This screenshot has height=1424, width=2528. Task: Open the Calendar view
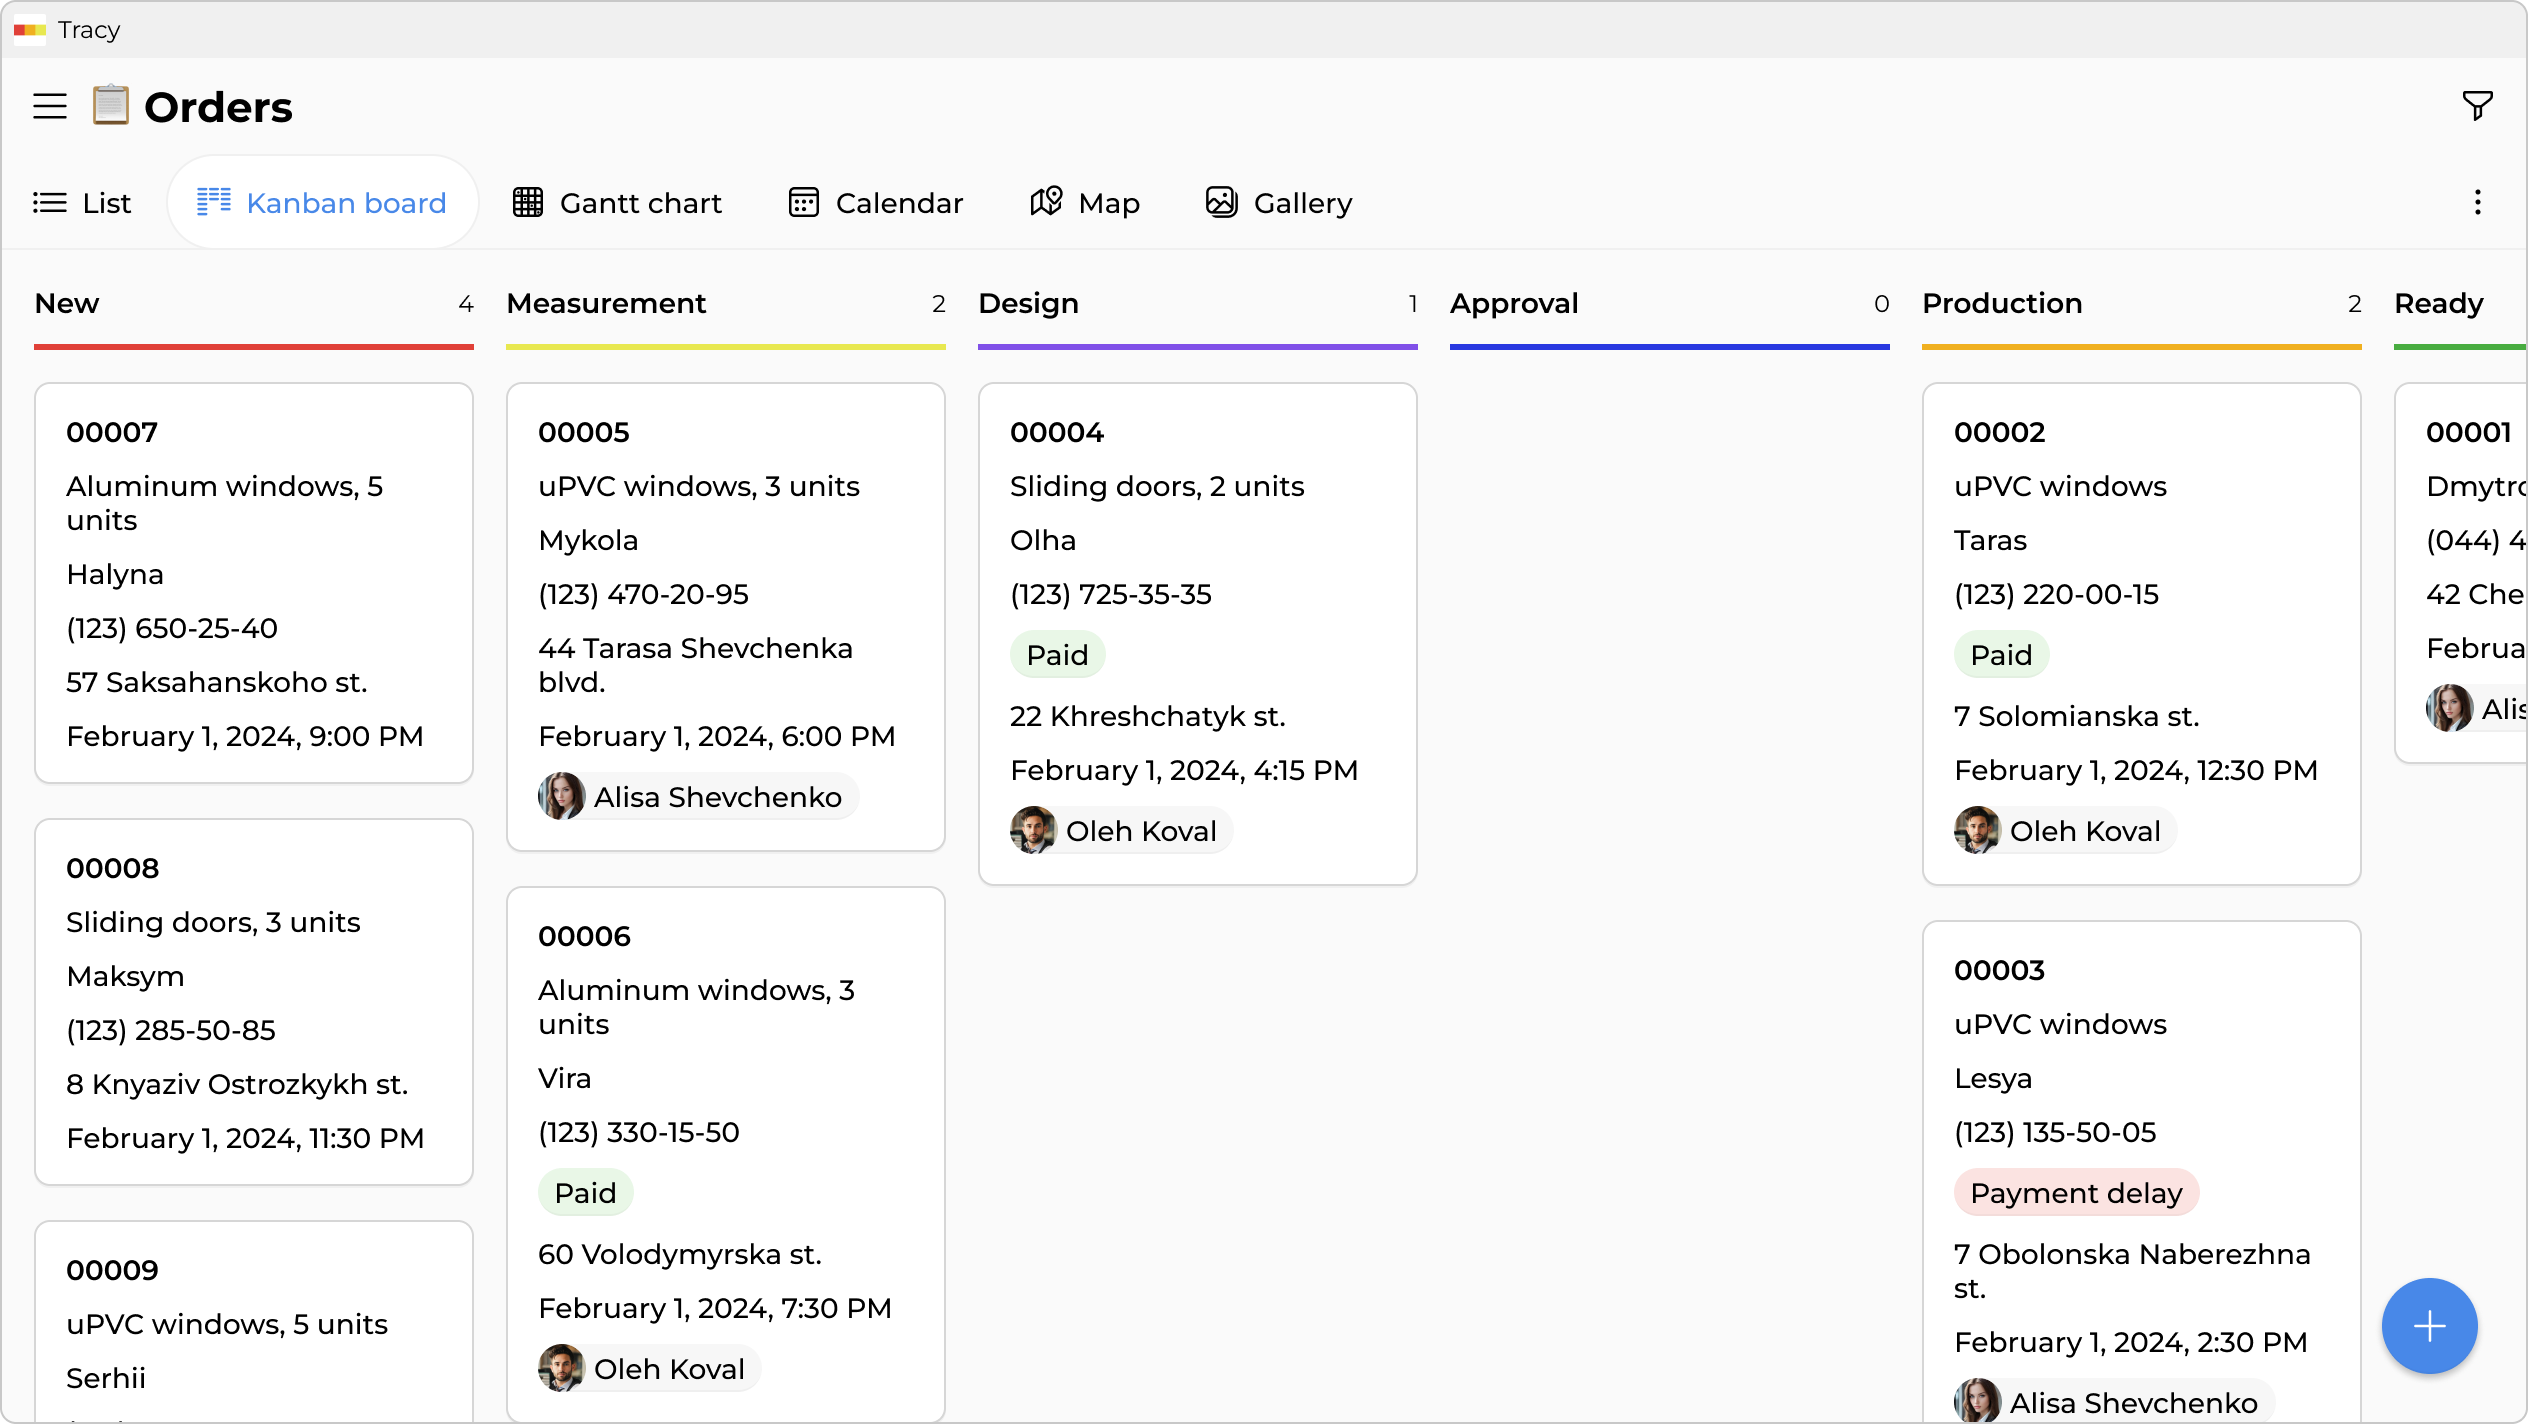875,202
